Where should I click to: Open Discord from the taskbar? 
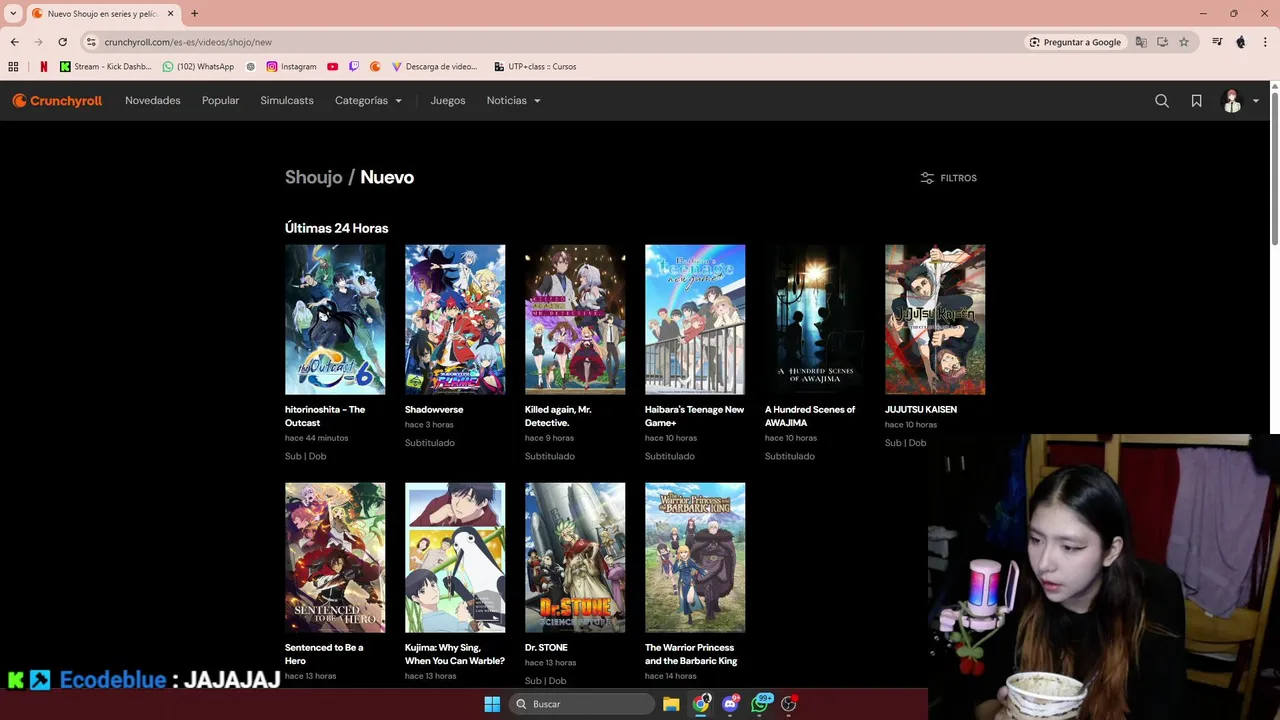[x=730, y=704]
